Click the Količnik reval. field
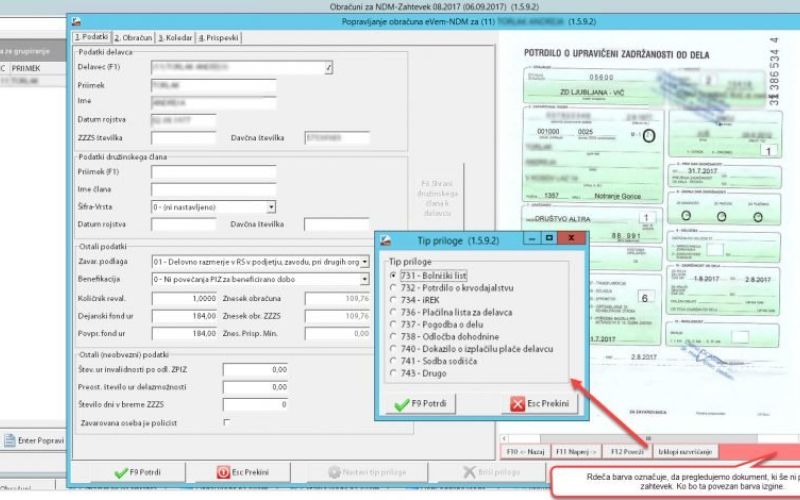 [x=184, y=298]
